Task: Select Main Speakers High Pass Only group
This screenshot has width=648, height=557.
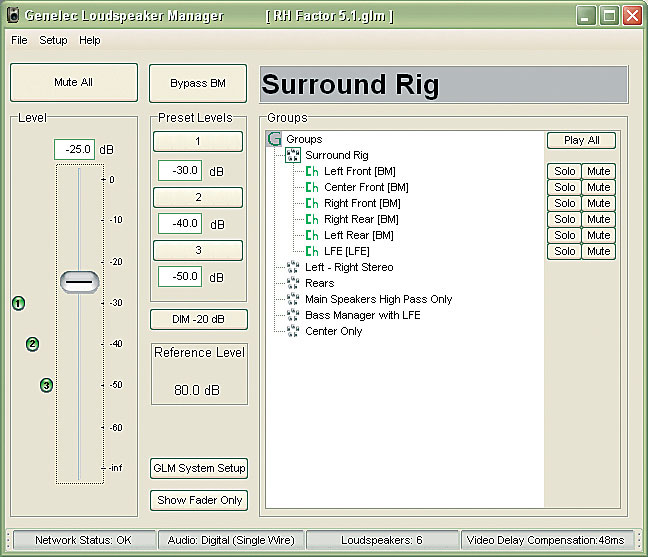Action: [379, 299]
